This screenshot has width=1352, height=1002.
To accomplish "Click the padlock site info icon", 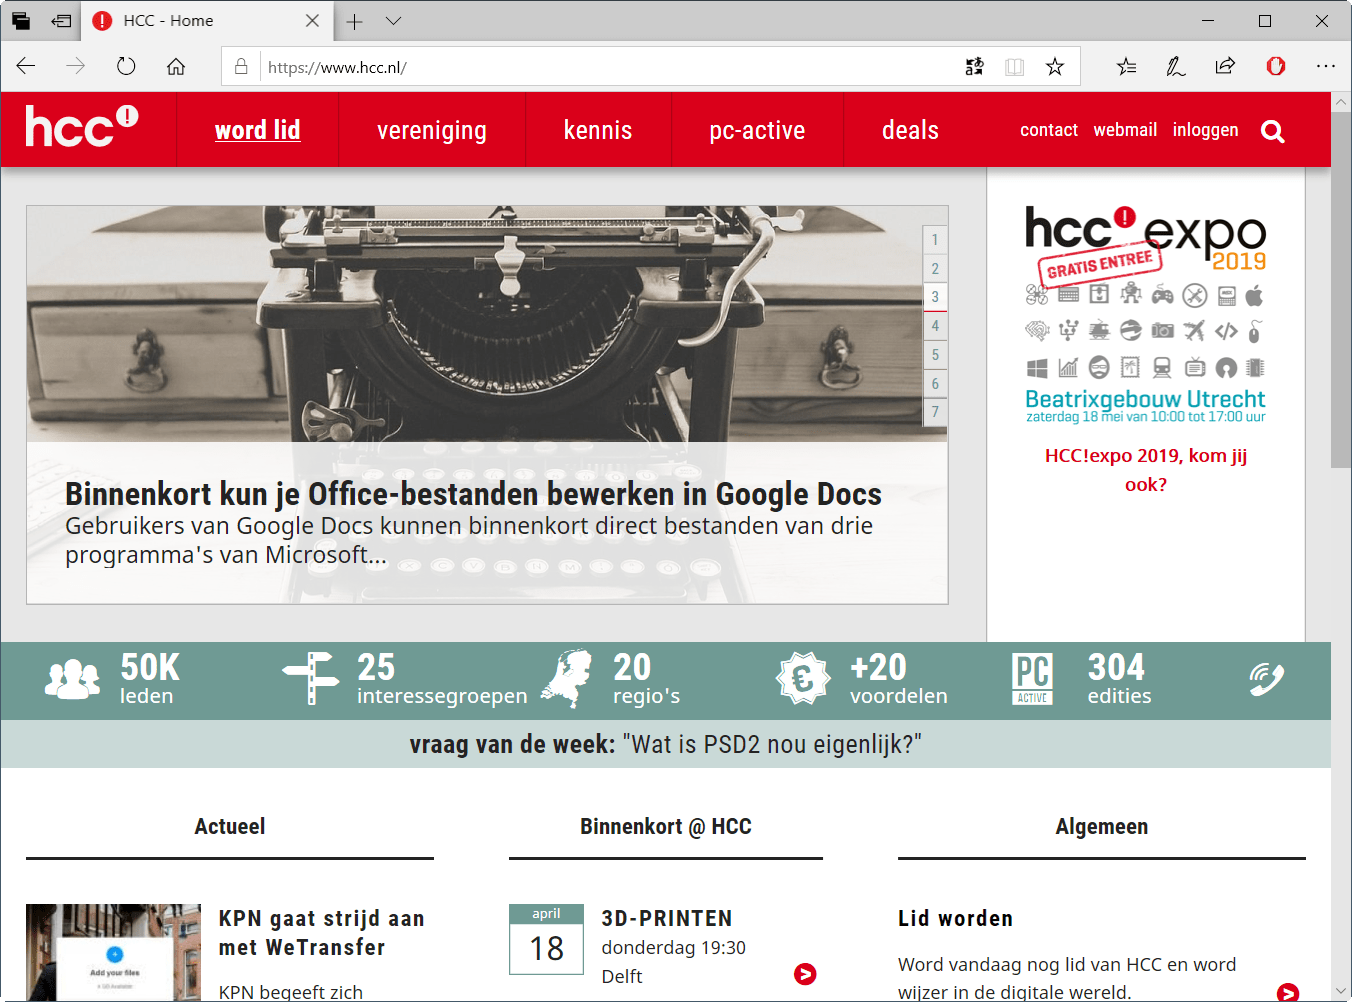I will click(x=241, y=66).
